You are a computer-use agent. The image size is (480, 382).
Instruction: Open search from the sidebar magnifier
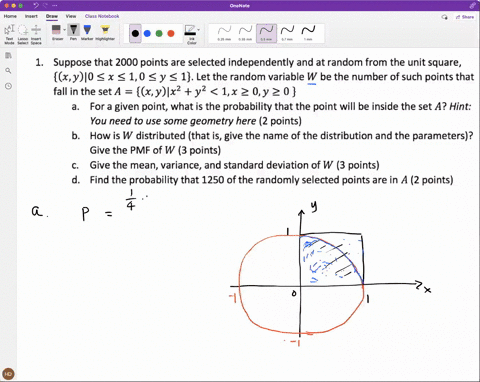[x=9, y=71]
